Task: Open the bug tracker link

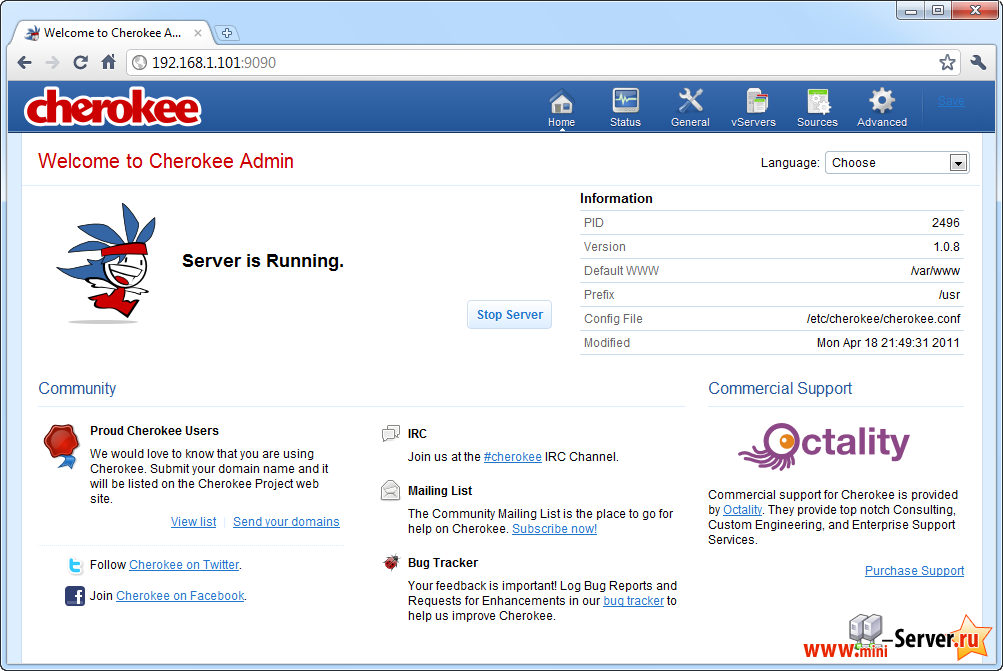Action: point(633,601)
